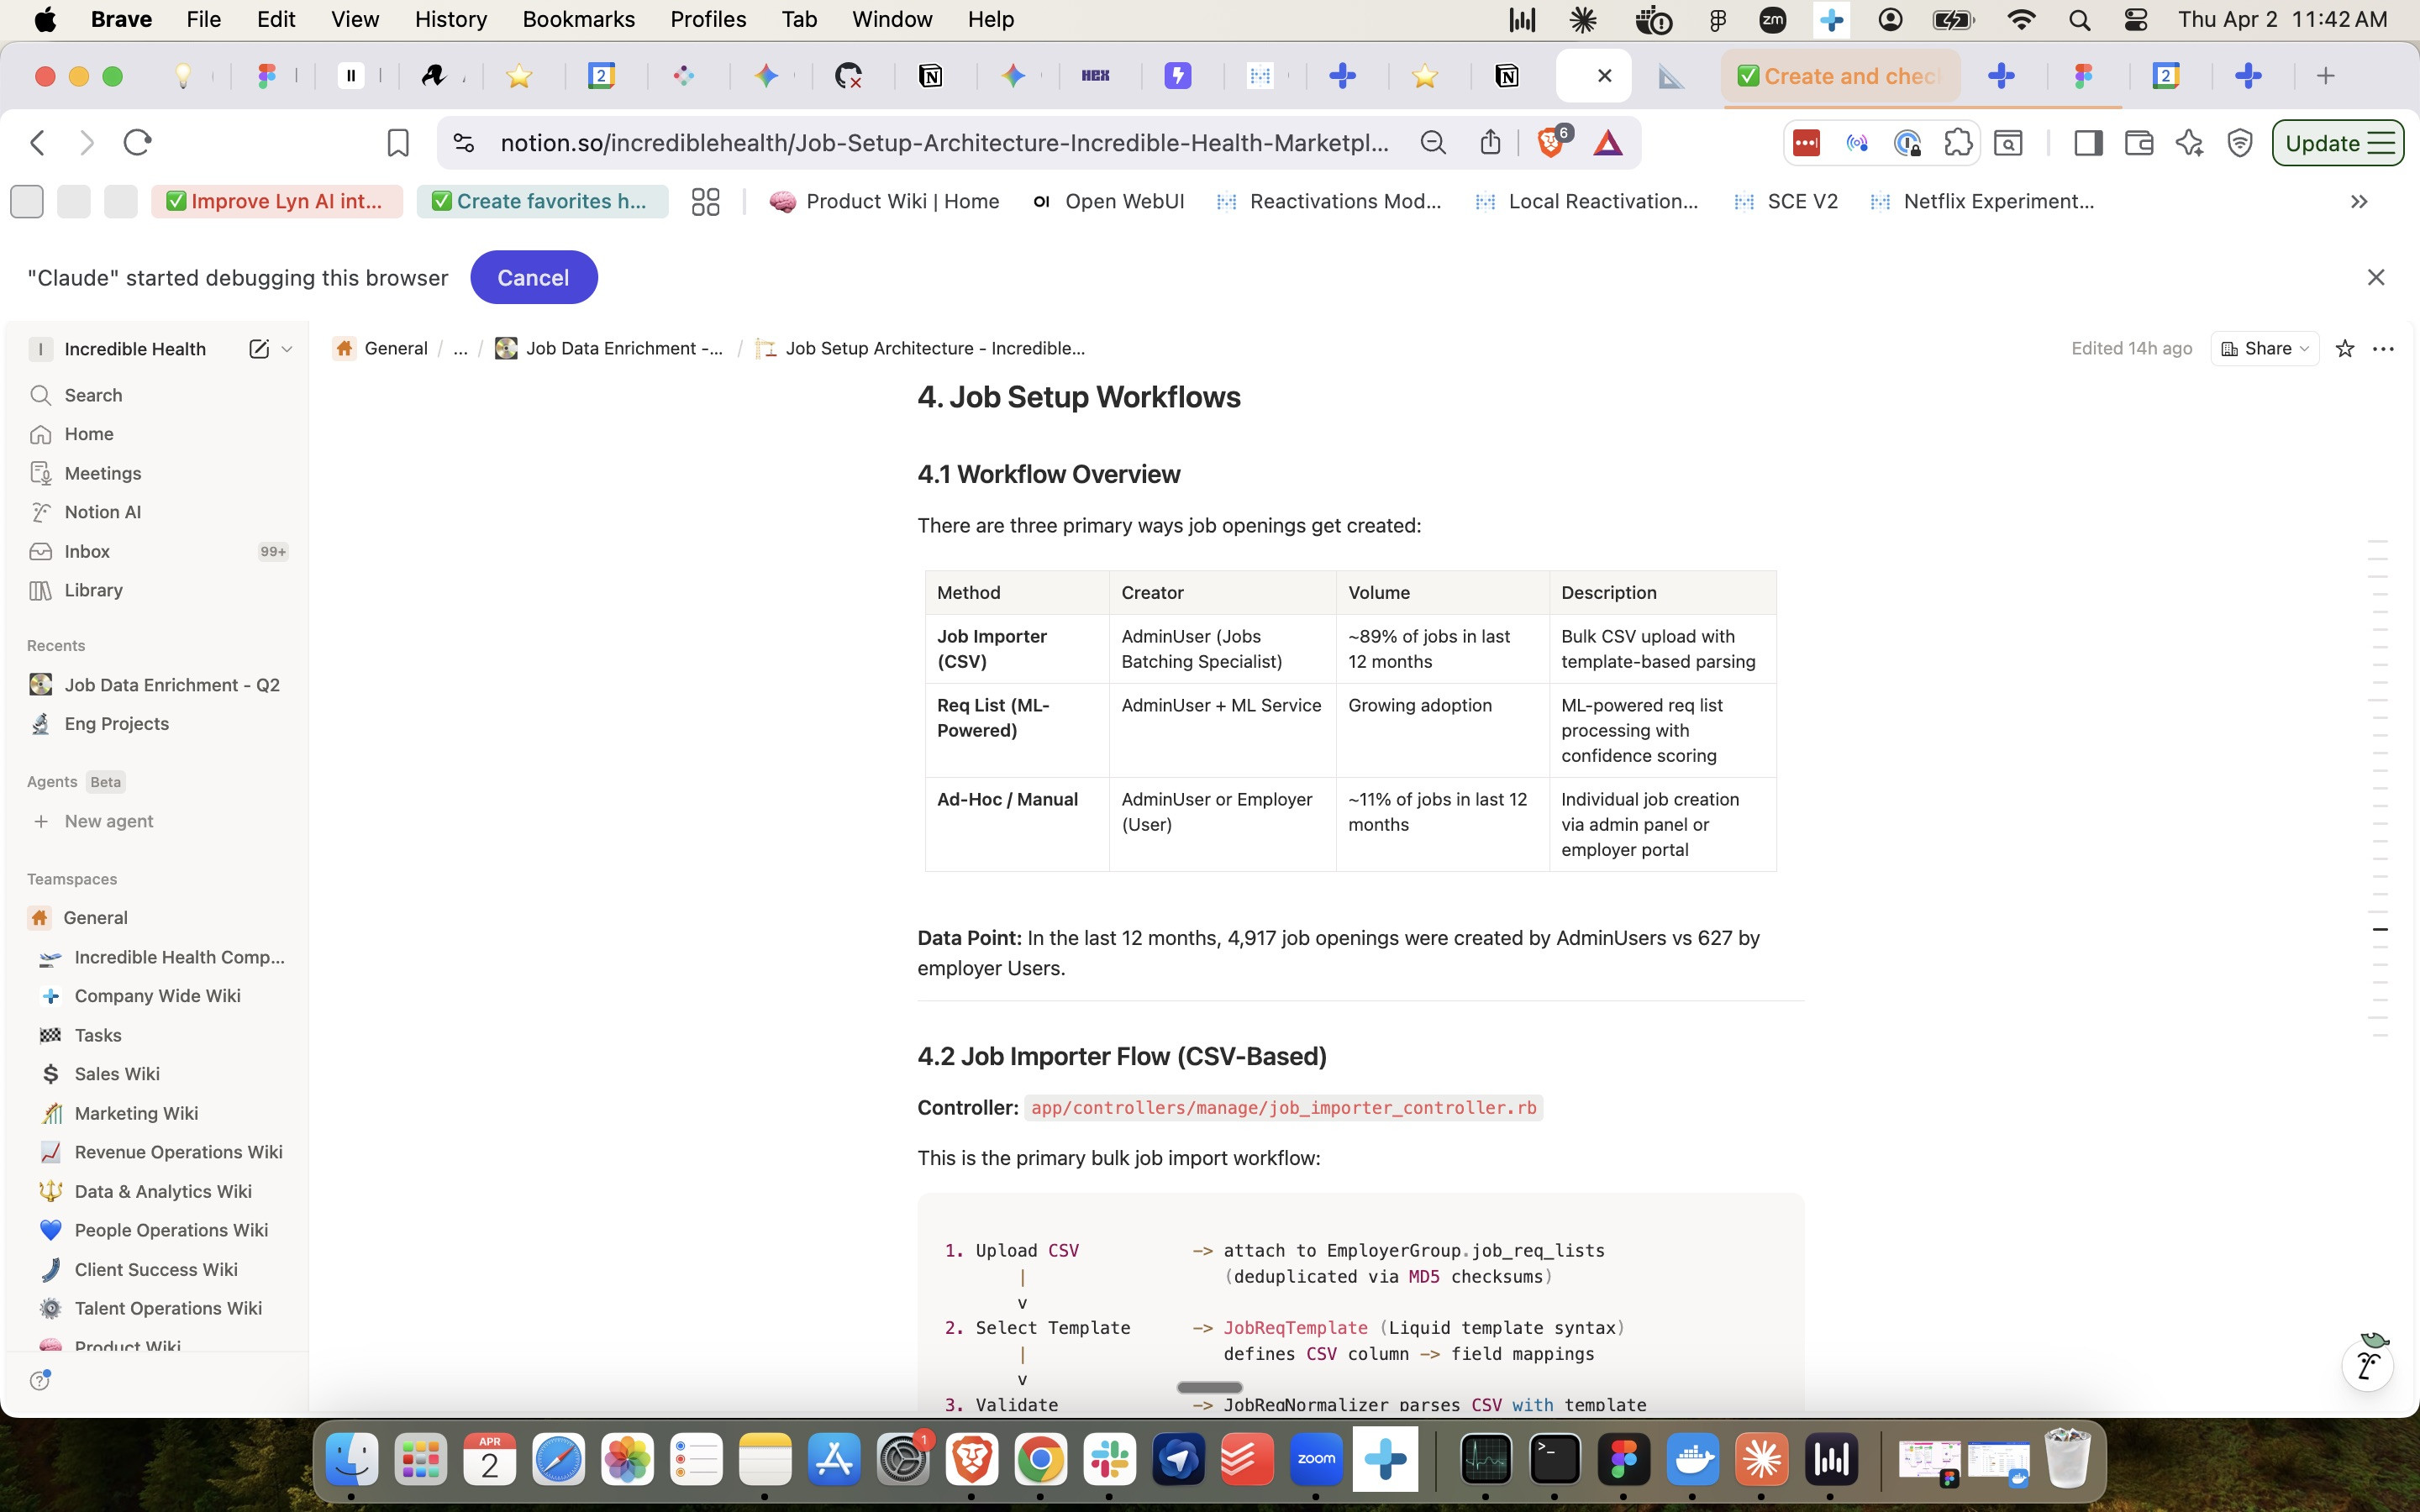Image resolution: width=2420 pixels, height=1512 pixels.
Task: Bookmark this page with the bookmark icon
Action: tap(397, 143)
